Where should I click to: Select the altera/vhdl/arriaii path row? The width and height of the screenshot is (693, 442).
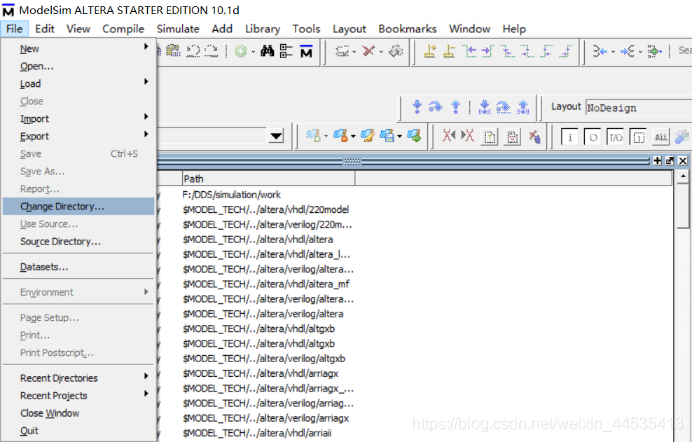coord(257,433)
